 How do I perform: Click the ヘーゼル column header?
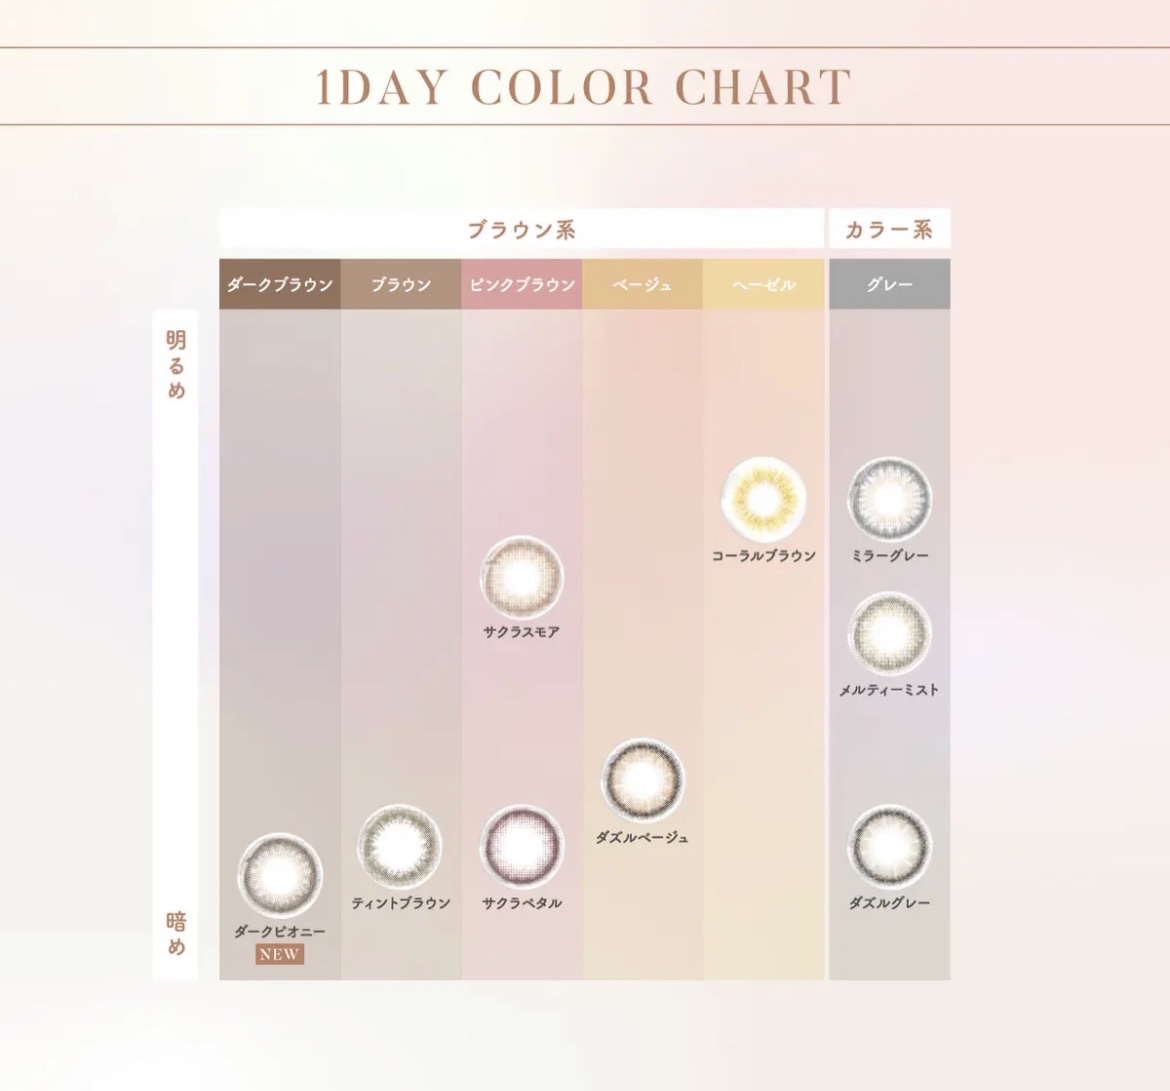(x=764, y=285)
